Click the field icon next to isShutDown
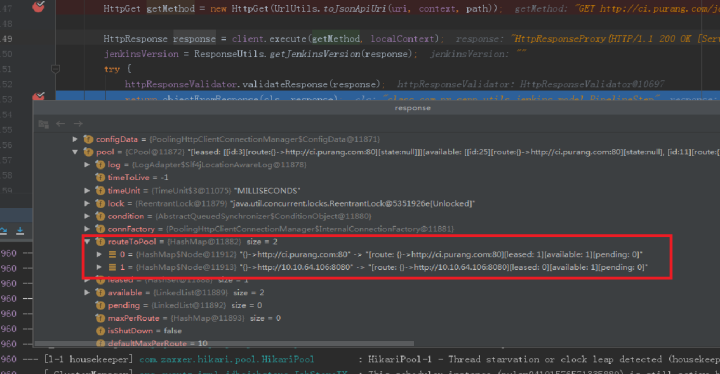Image resolution: width=720 pixels, height=374 pixels. 100,331
